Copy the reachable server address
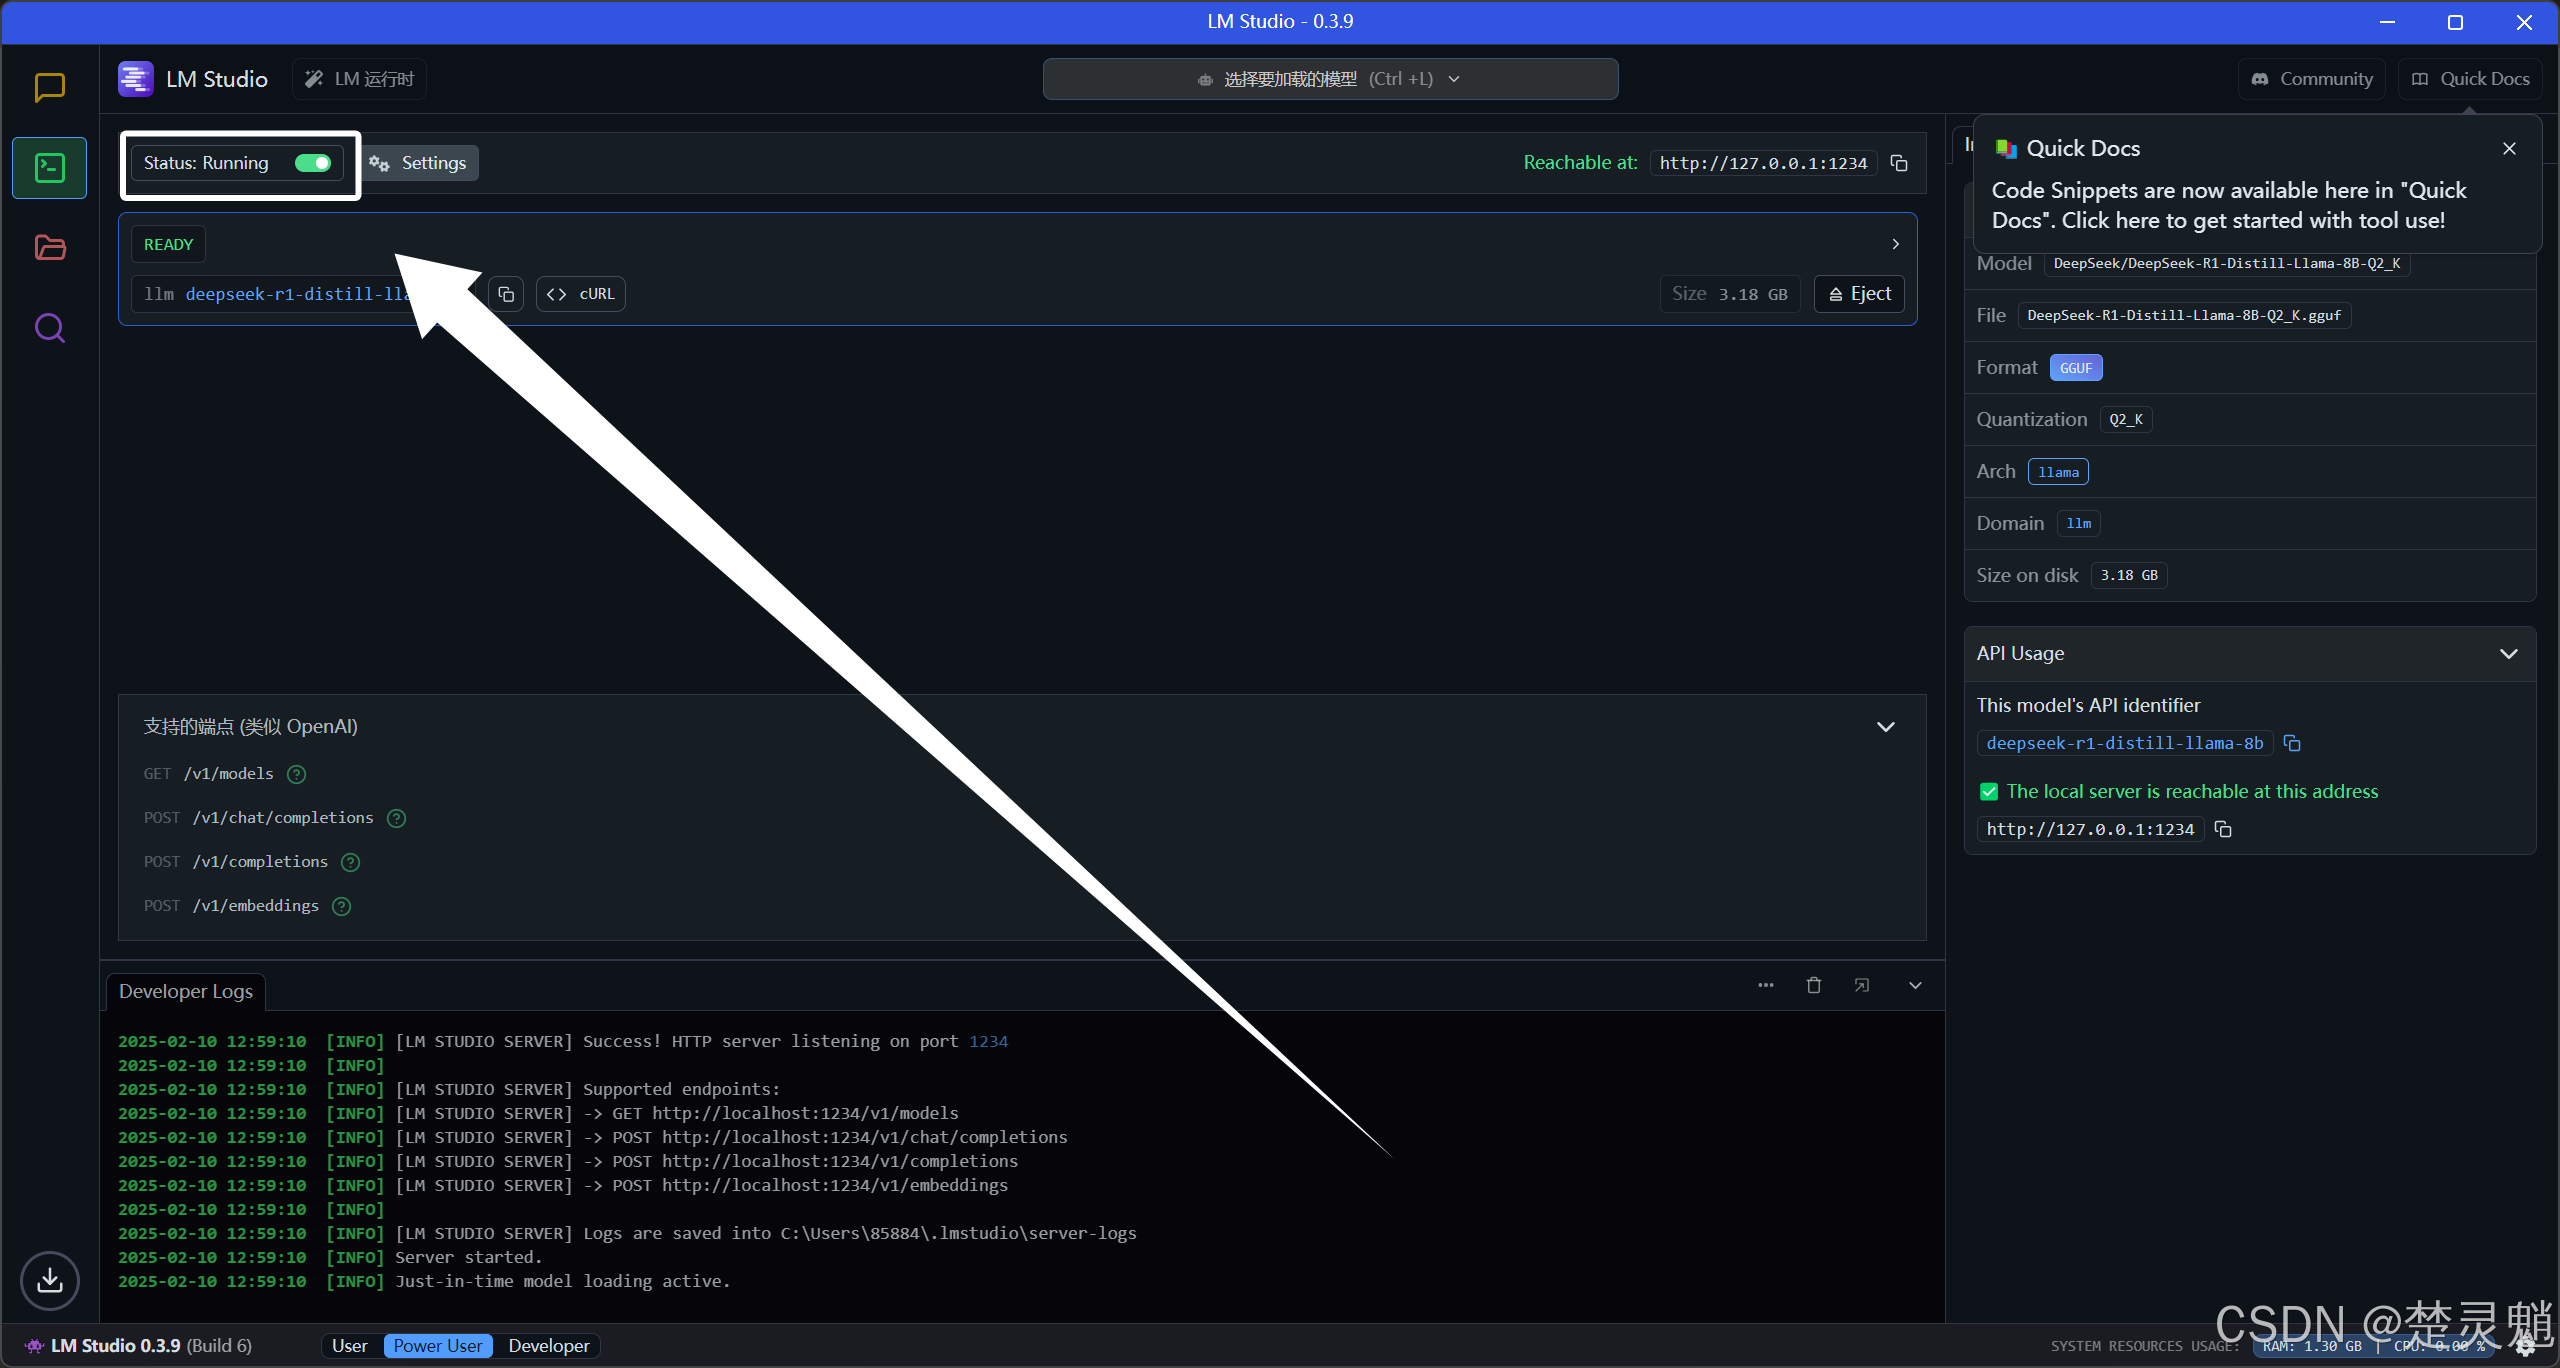This screenshot has width=2560, height=1368. point(1899,163)
